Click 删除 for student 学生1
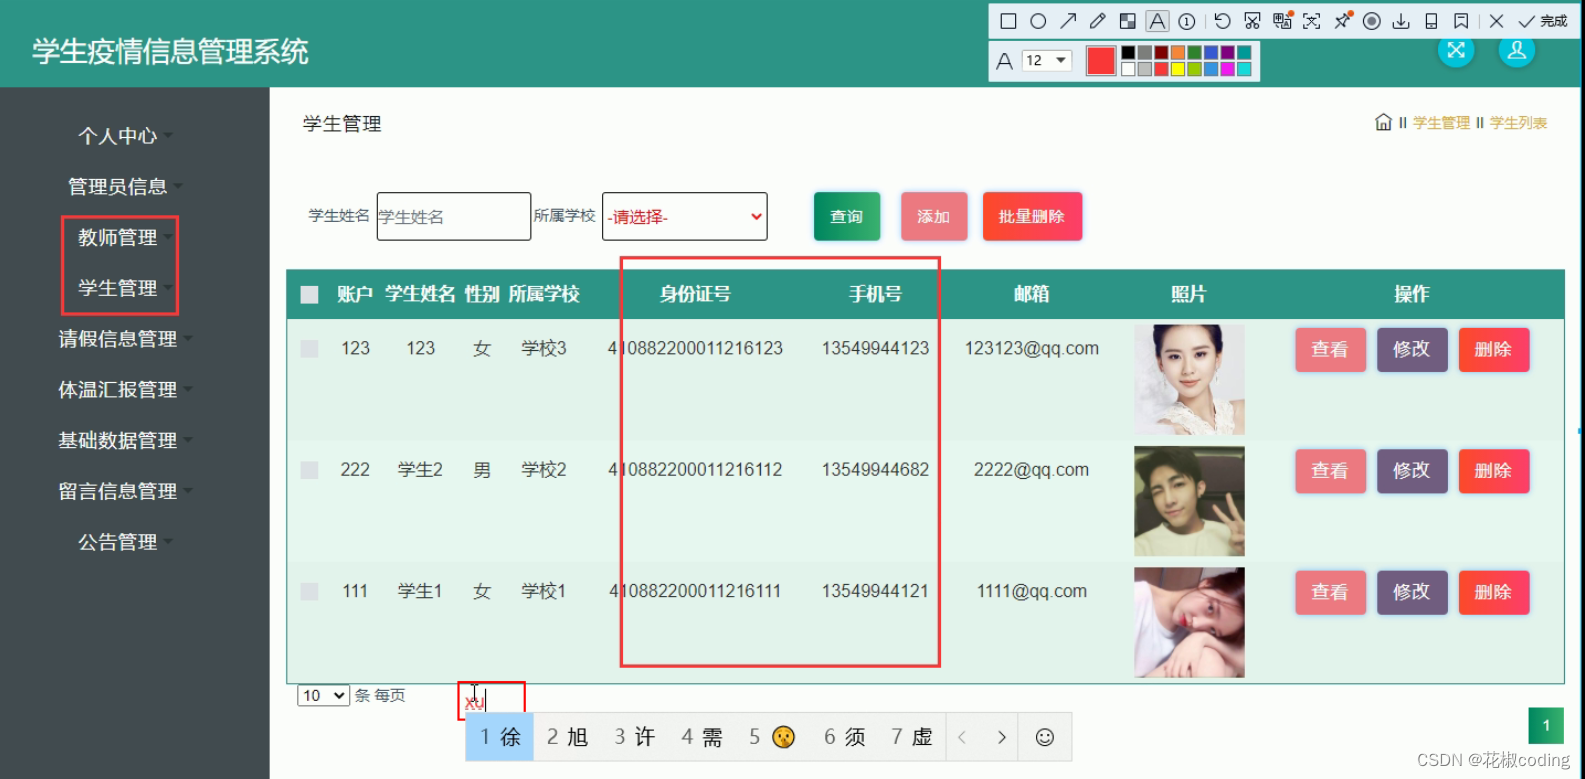The image size is (1585, 779). click(x=1493, y=592)
